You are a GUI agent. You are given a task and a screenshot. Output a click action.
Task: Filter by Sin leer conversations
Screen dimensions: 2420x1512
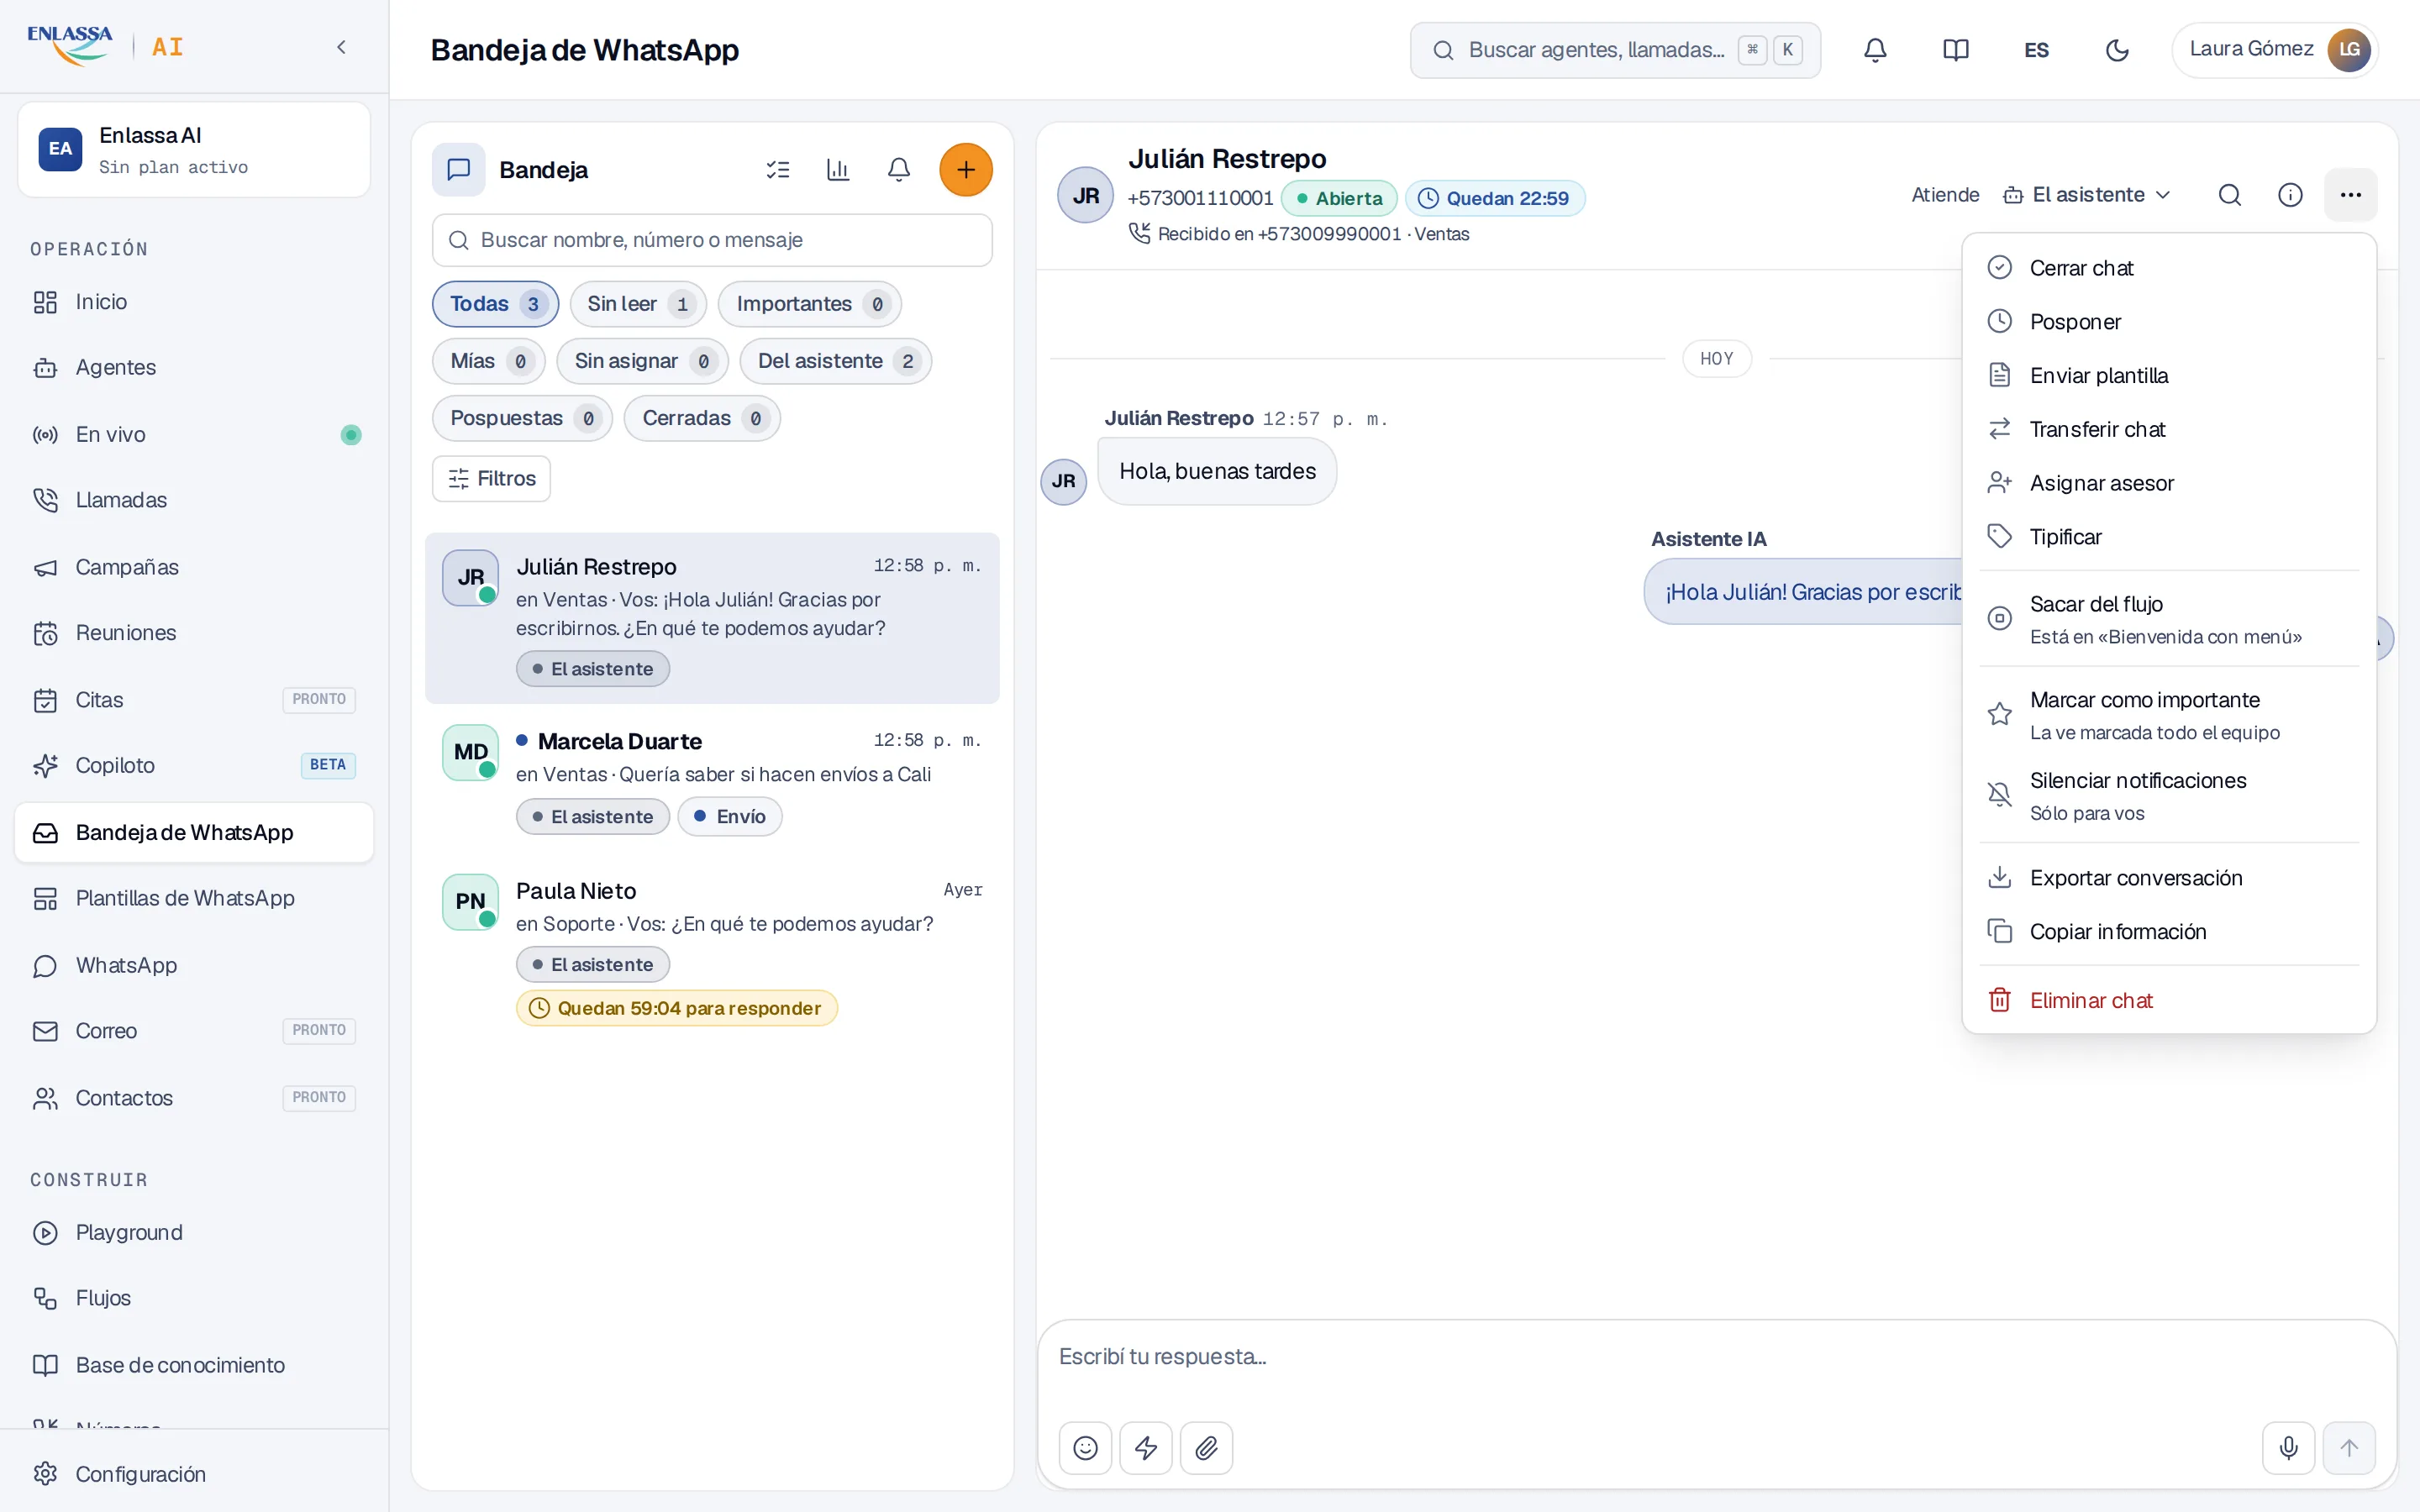tap(638, 304)
